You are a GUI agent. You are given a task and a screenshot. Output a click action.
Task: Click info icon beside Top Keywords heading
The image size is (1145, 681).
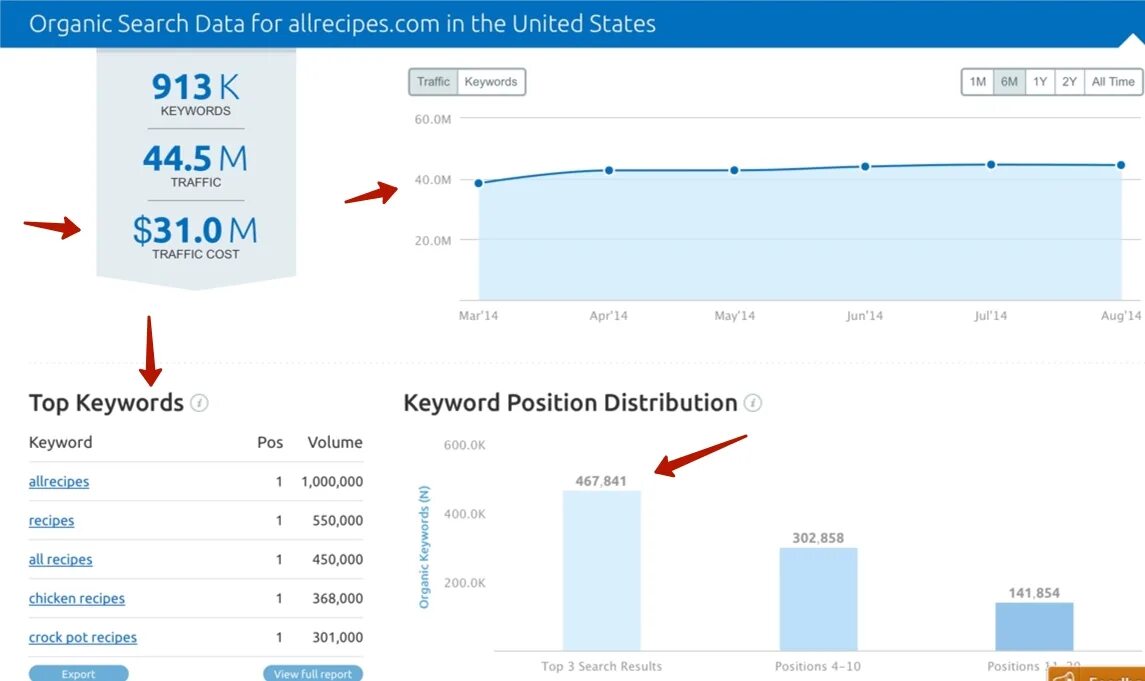200,403
